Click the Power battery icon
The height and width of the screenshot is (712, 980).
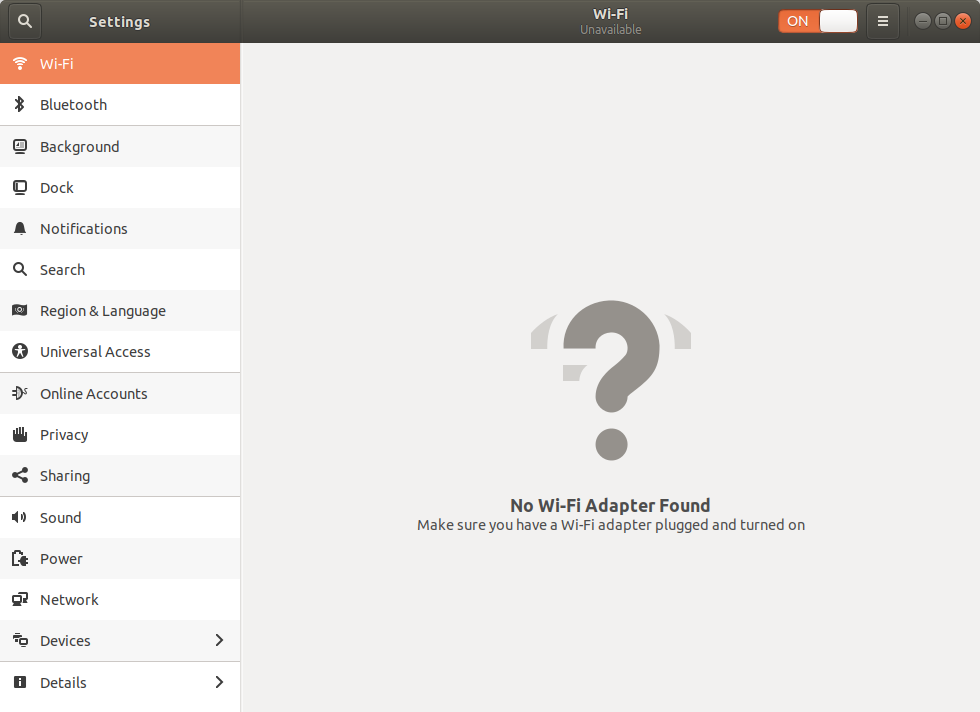[20, 558]
